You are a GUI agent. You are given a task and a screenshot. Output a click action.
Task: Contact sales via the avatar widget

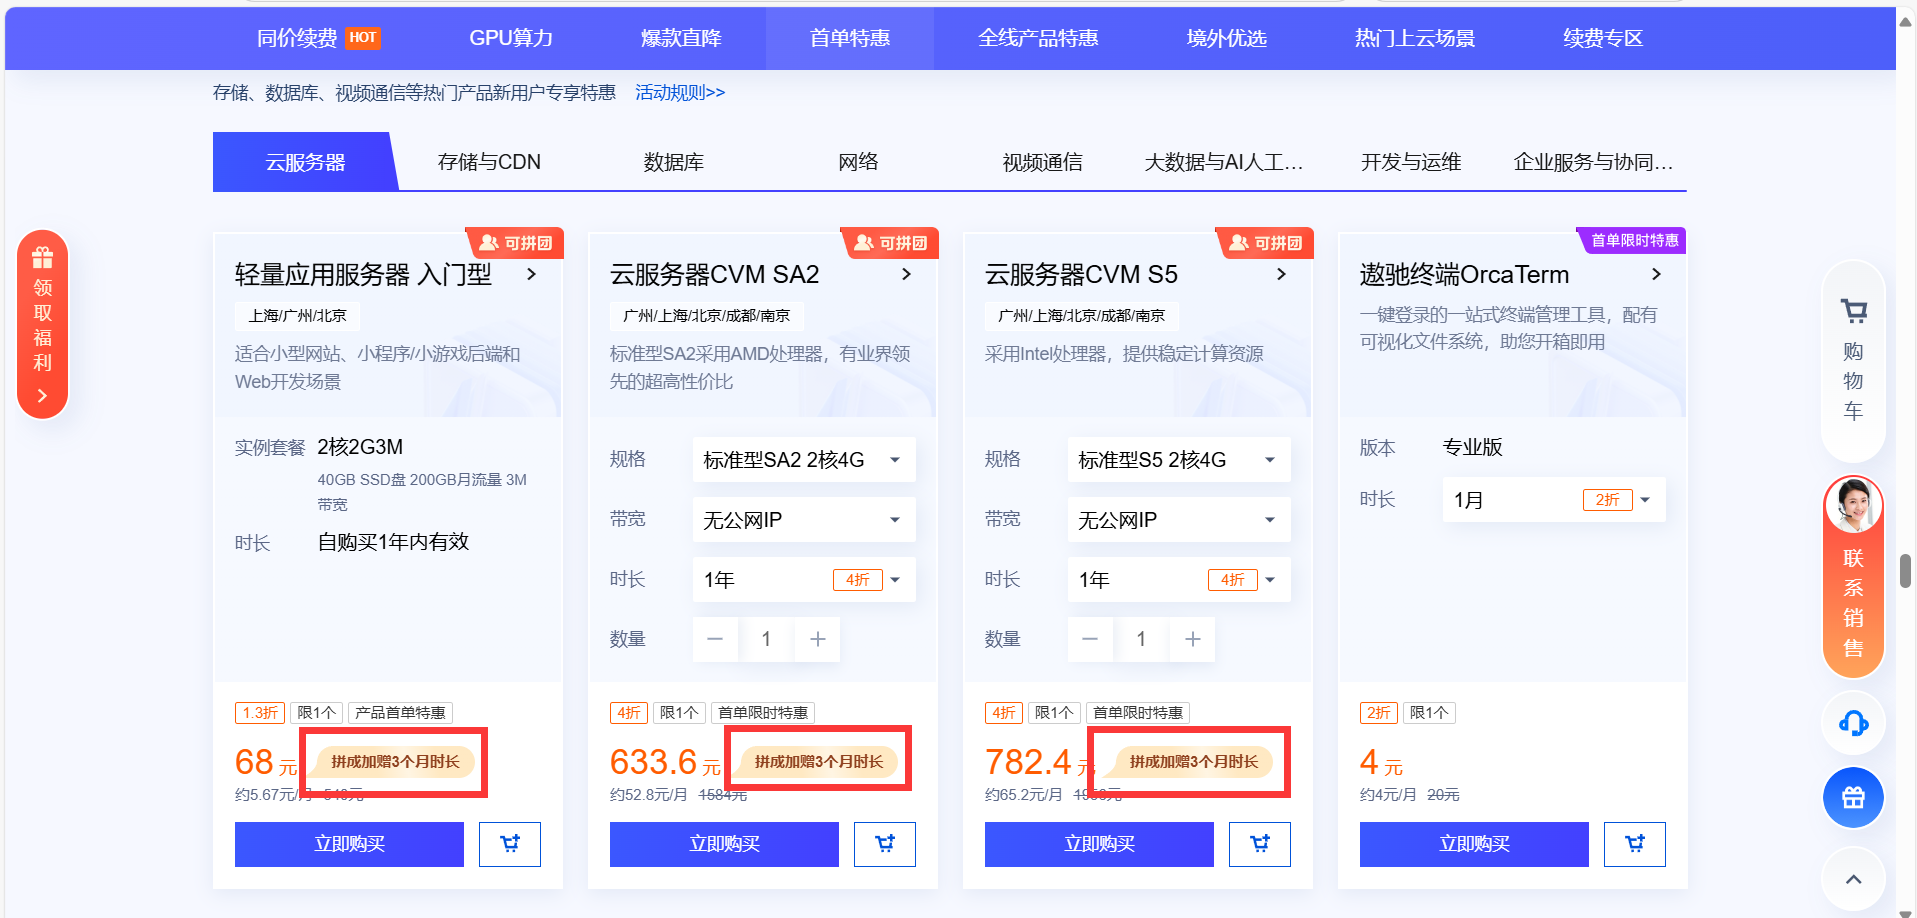pos(1853,576)
